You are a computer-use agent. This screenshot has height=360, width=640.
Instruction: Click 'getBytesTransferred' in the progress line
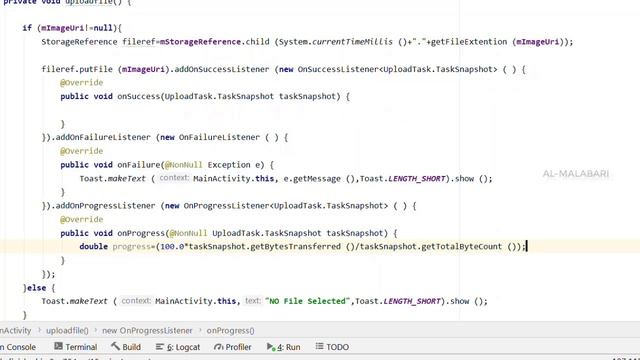pos(295,247)
